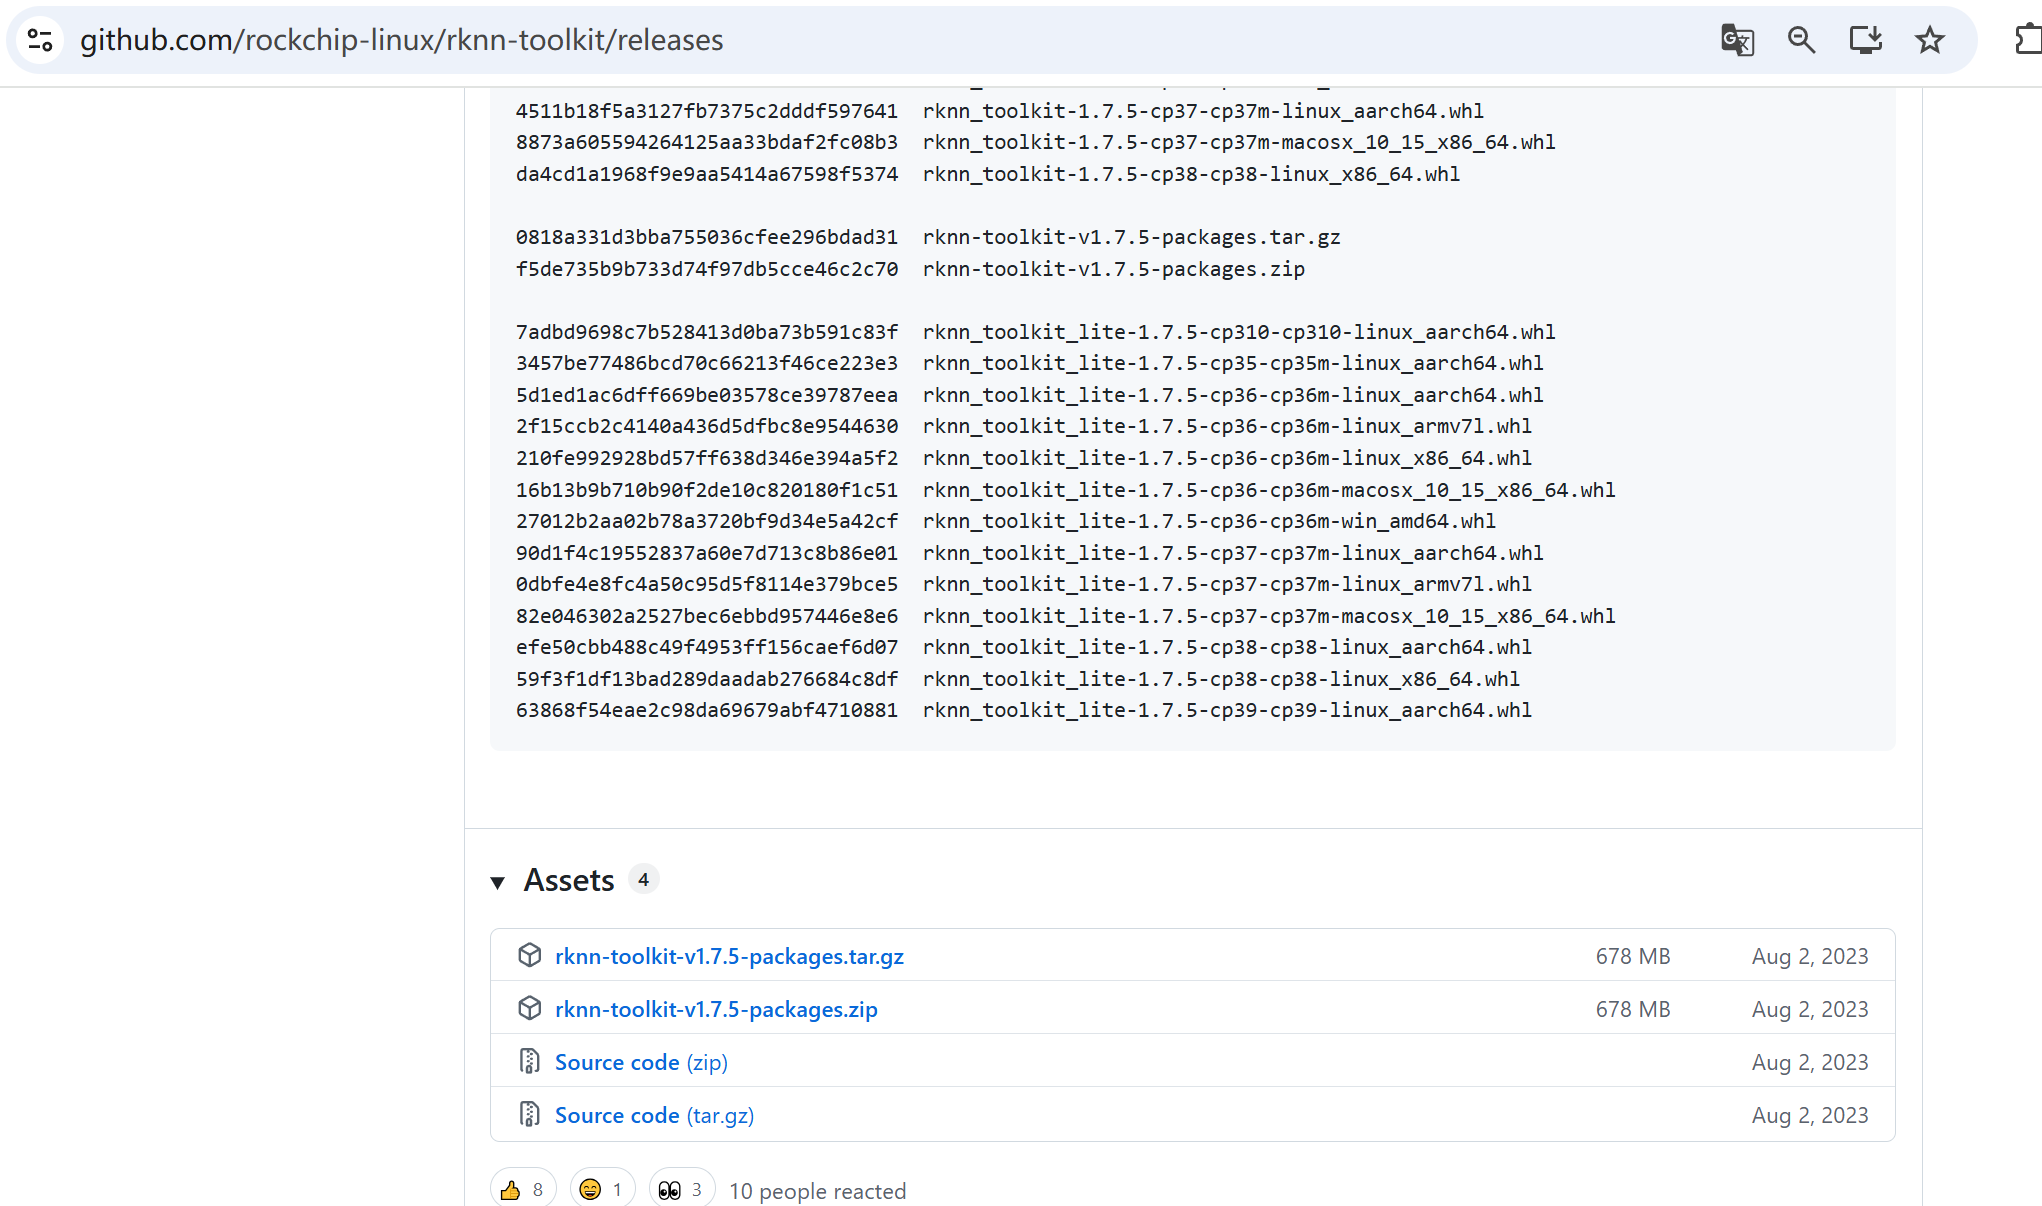The height and width of the screenshot is (1206, 2042).
Task: Download rknn-toolkit-v1.7.5-packages.zip
Action: coord(716,1009)
